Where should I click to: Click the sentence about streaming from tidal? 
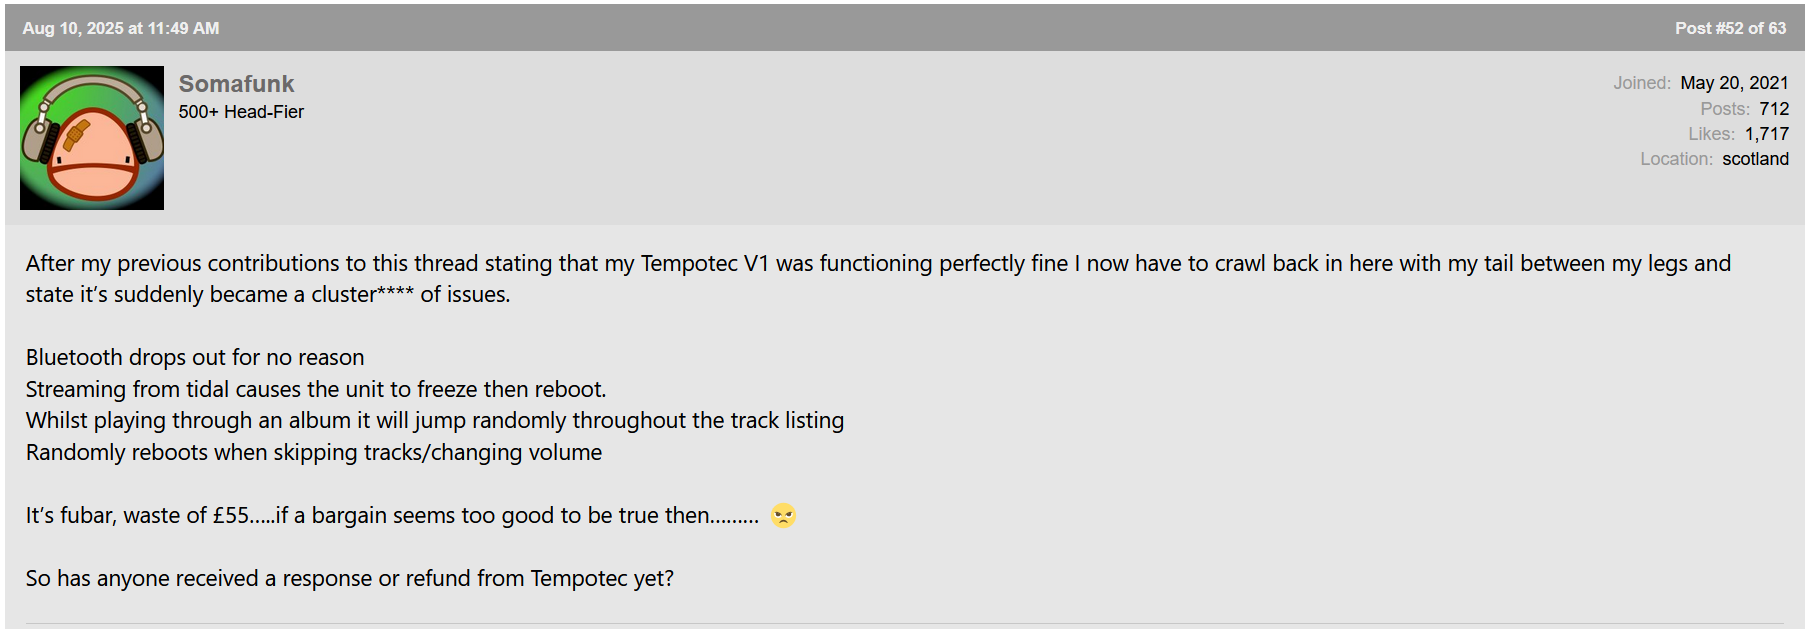pos(316,389)
